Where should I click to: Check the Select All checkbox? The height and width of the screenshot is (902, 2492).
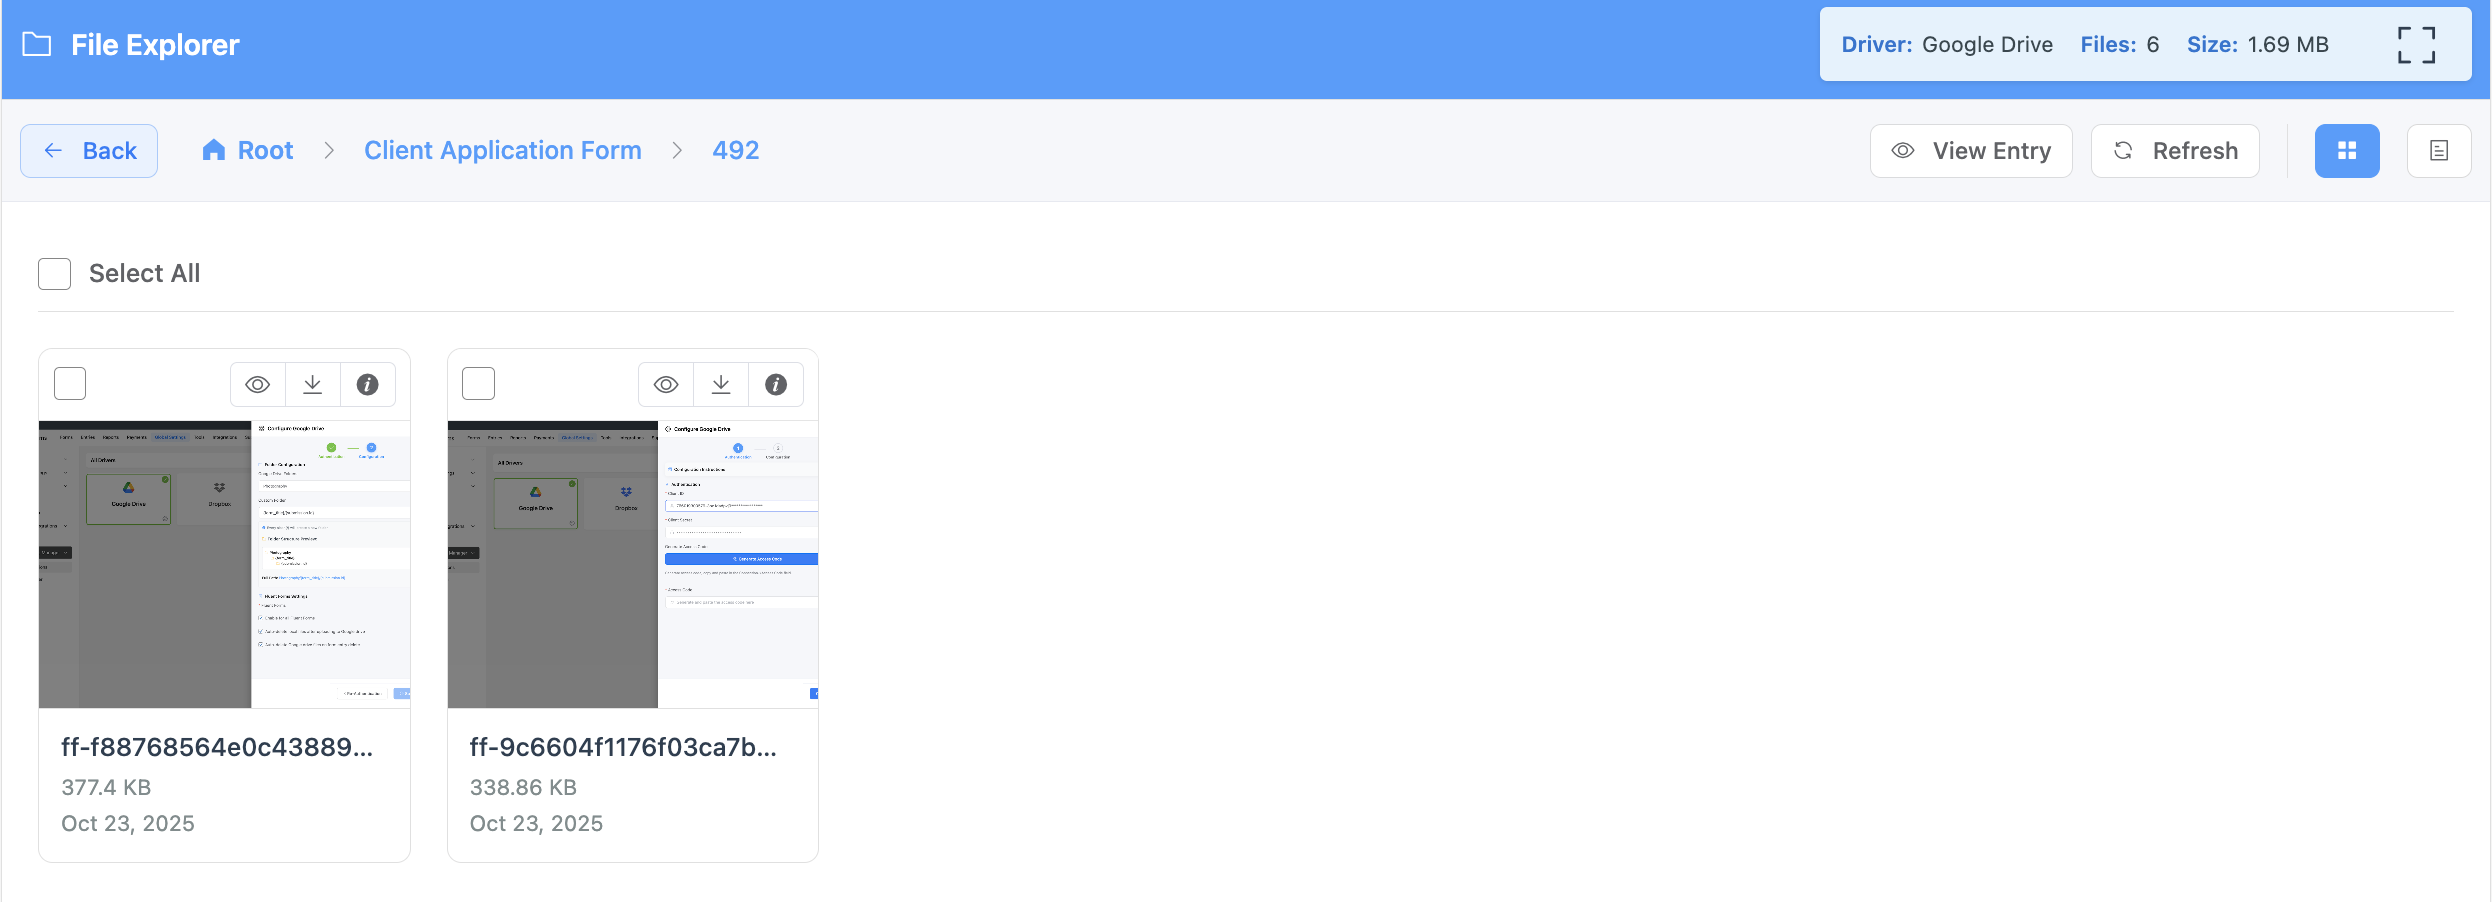(x=55, y=274)
